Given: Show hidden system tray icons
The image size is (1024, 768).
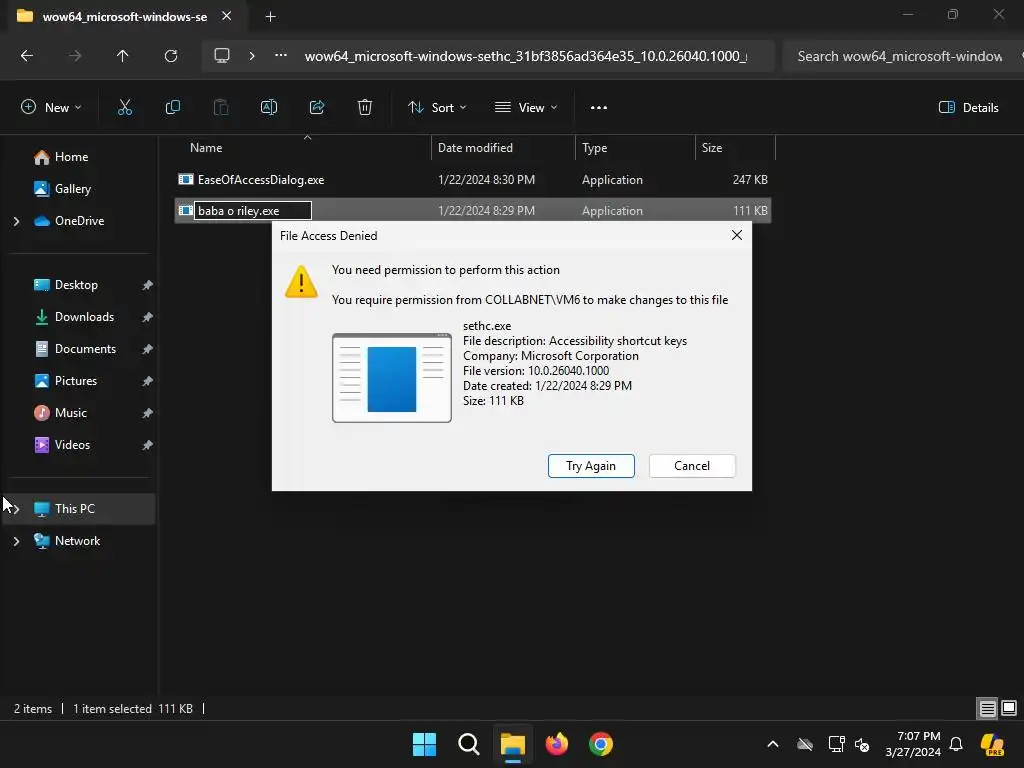Looking at the screenshot, I should click(x=773, y=744).
